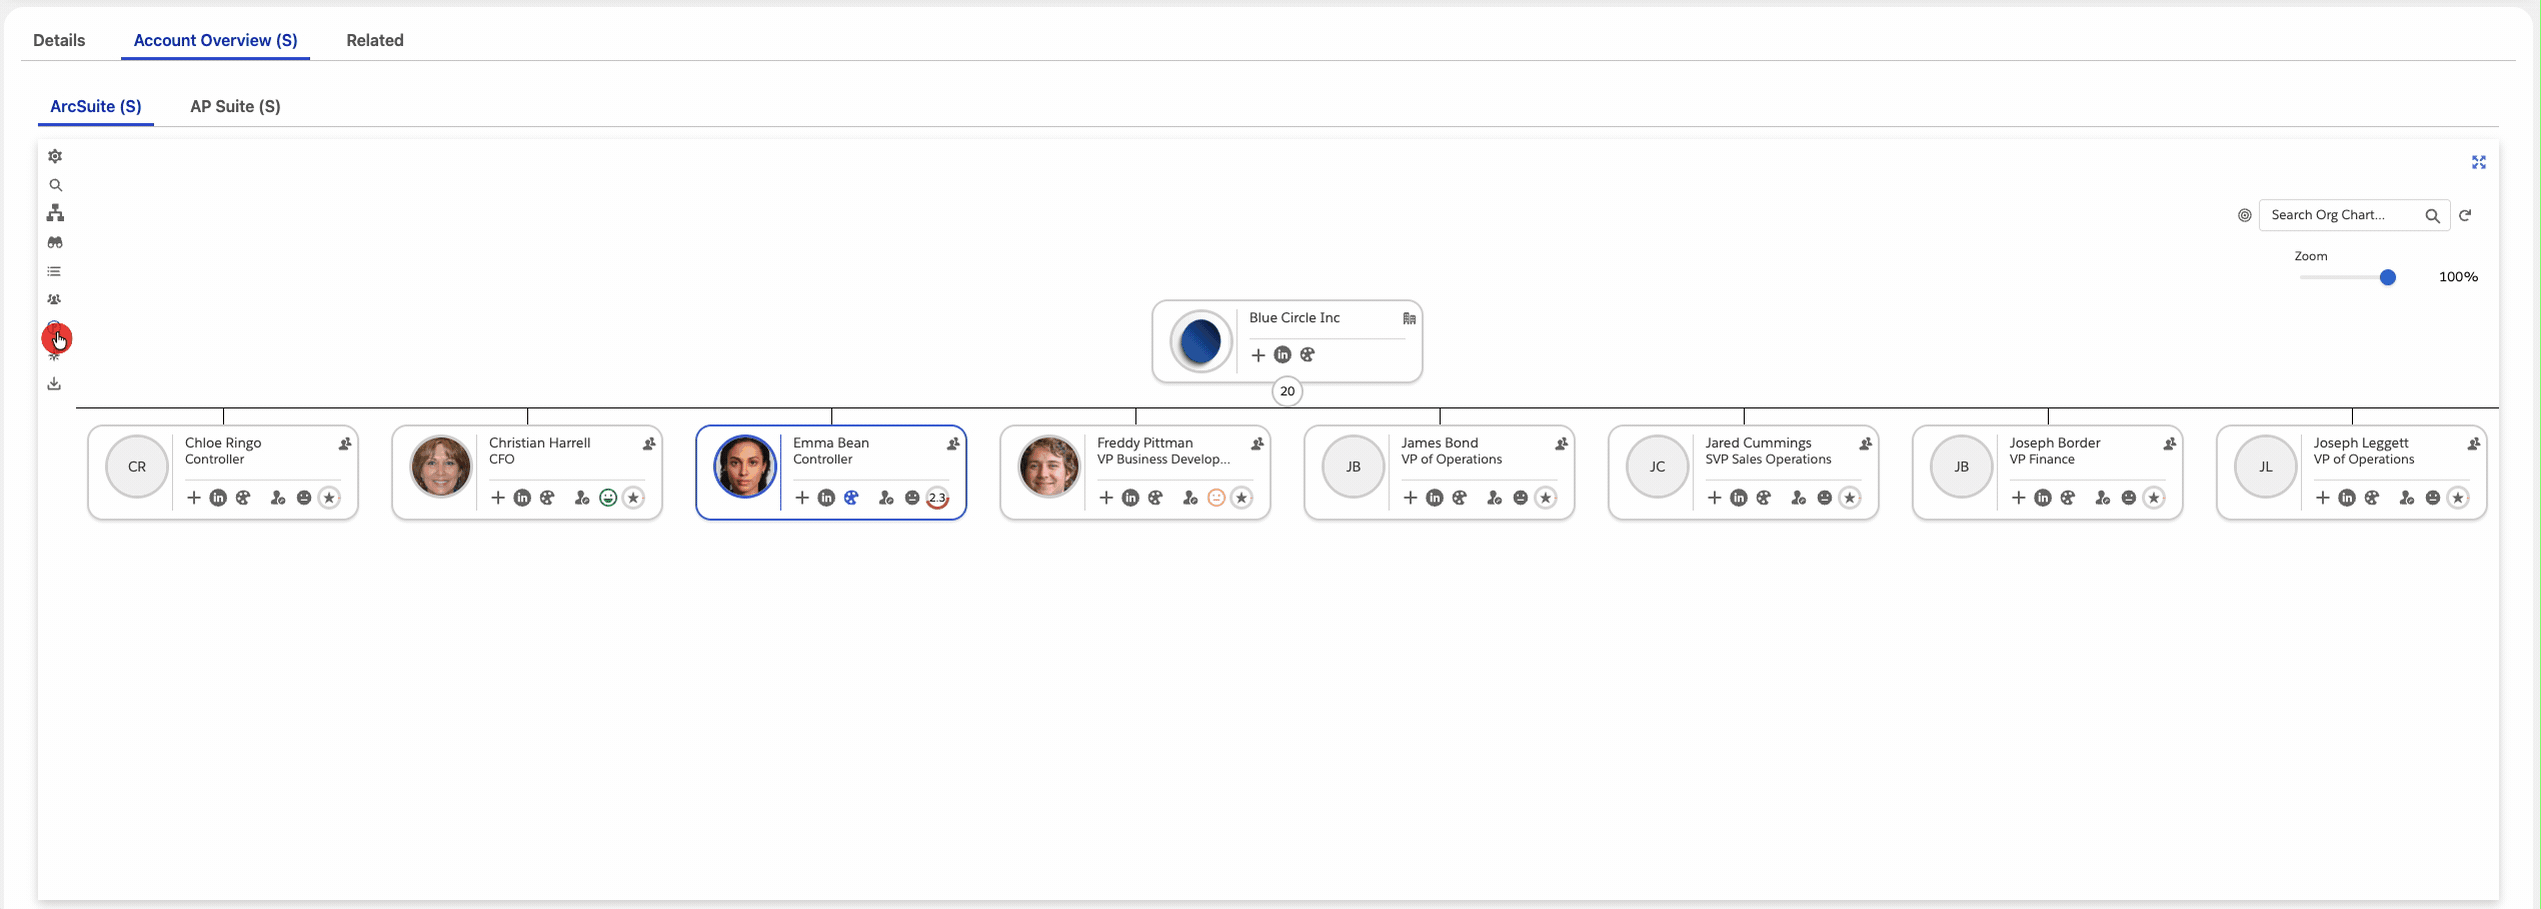2541x909 pixels.
Task: Open the org chart settings gear
Action: coord(55,156)
